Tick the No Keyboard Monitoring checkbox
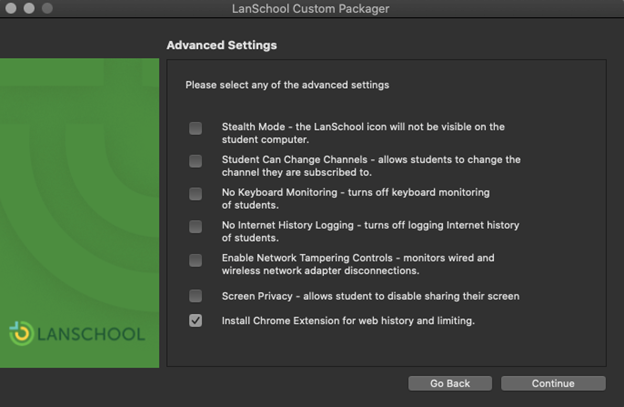The width and height of the screenshot is (624, 407). point(195,194)
